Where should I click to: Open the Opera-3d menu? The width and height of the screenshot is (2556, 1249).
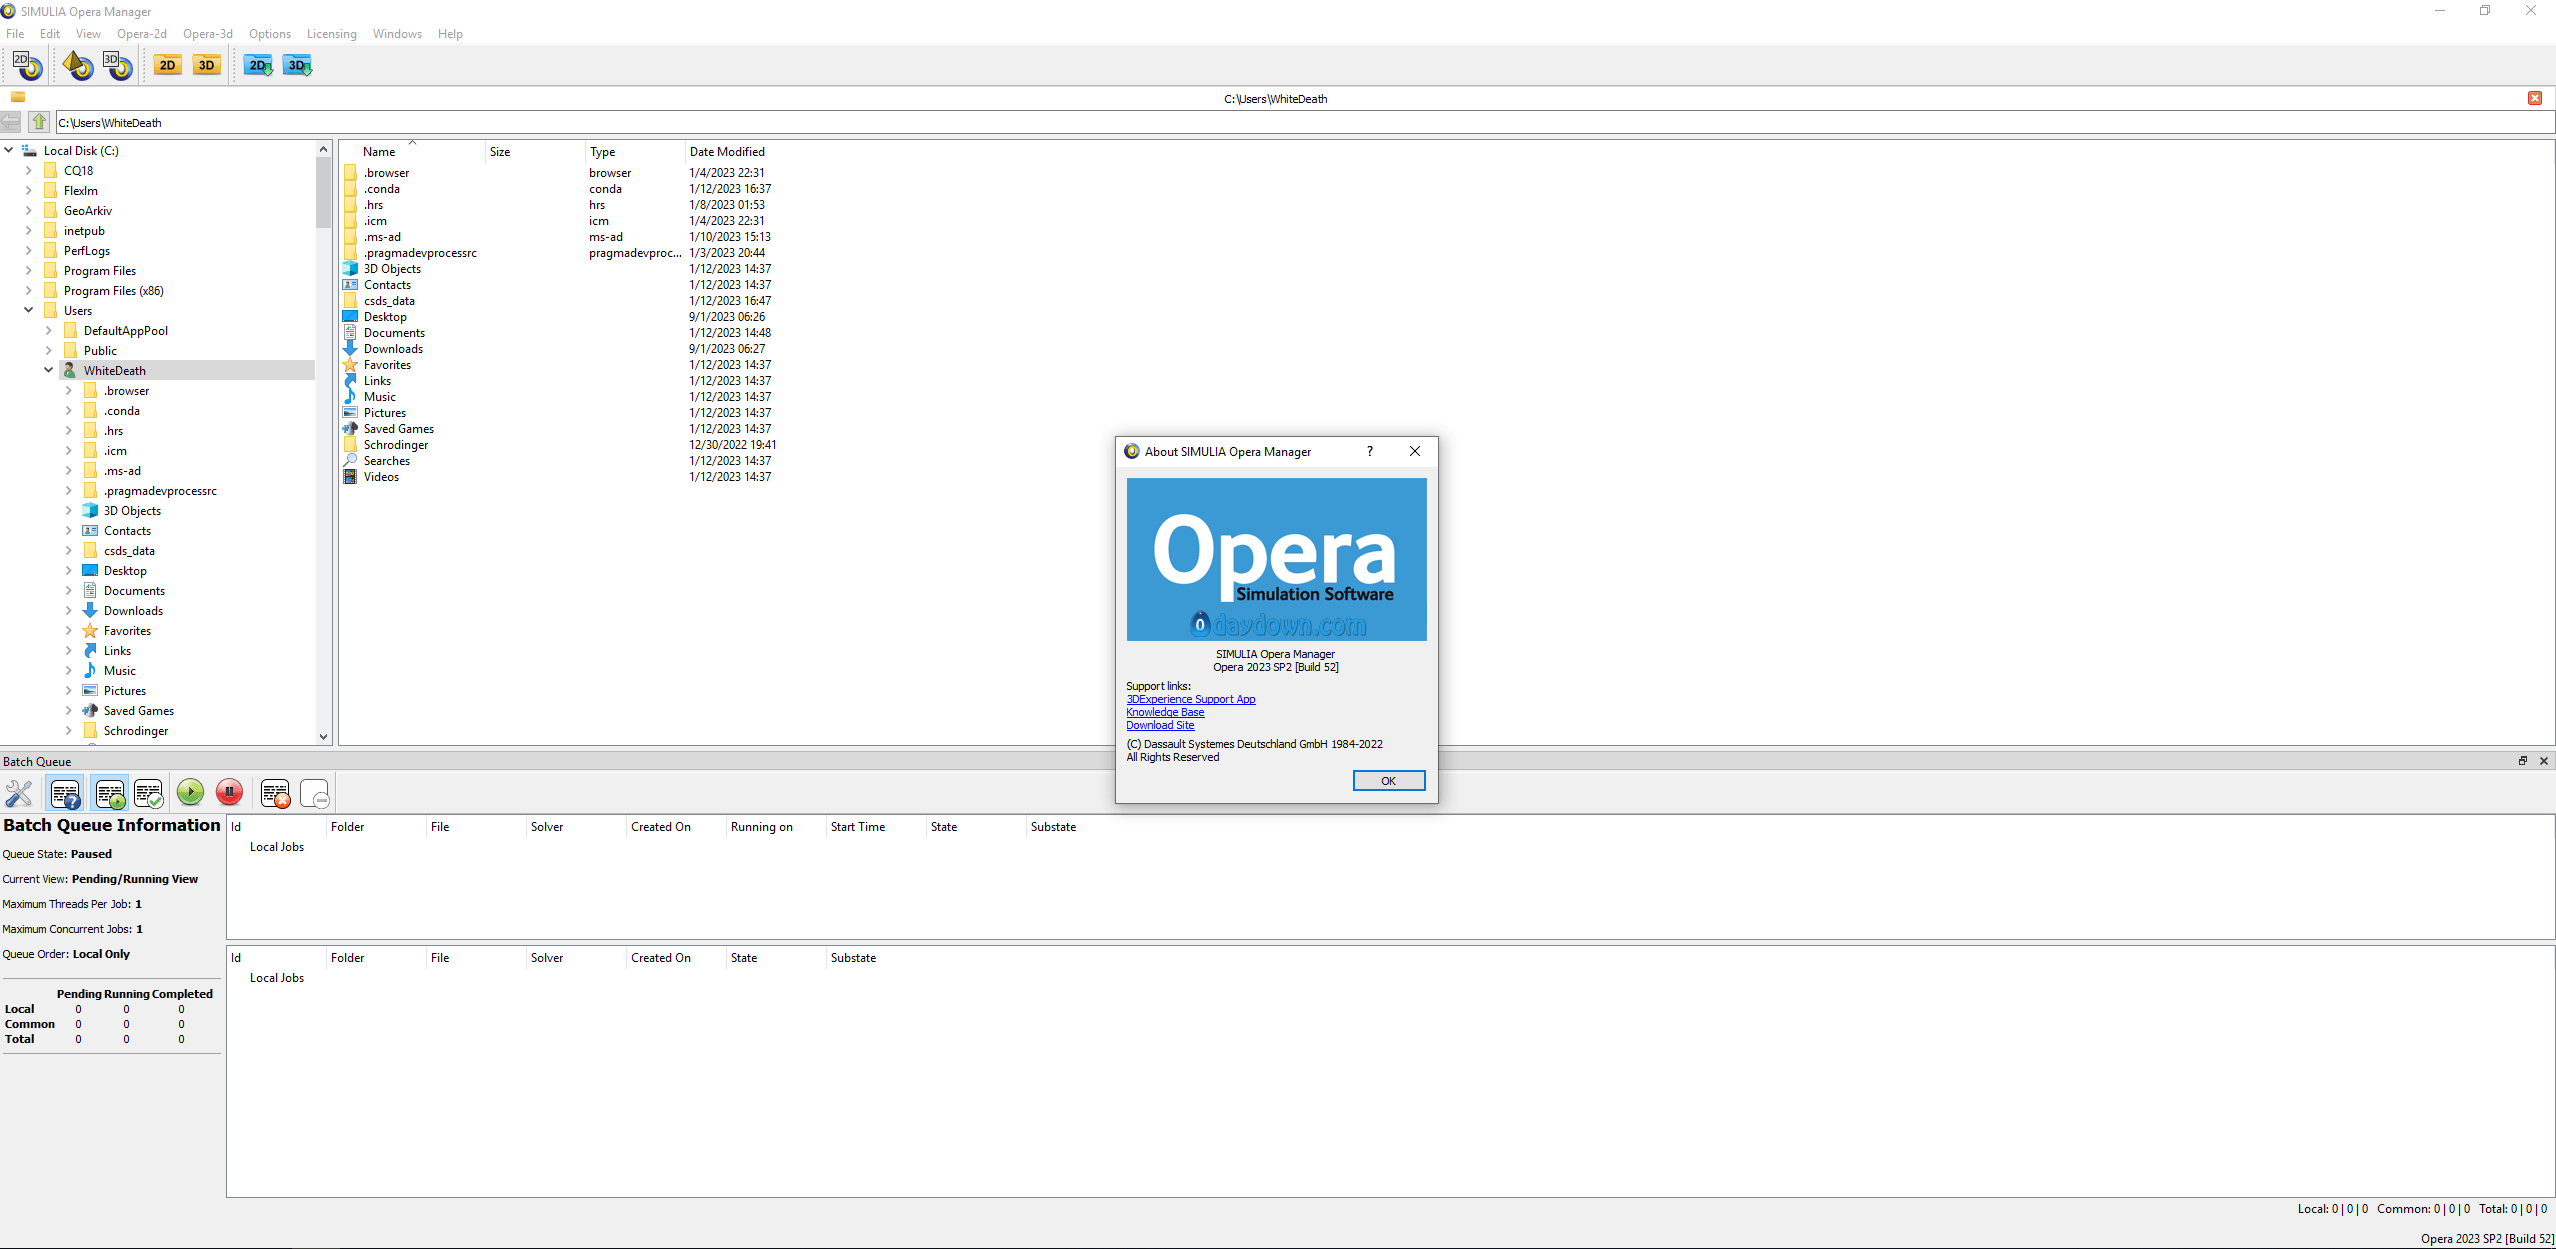coord(208,33)
